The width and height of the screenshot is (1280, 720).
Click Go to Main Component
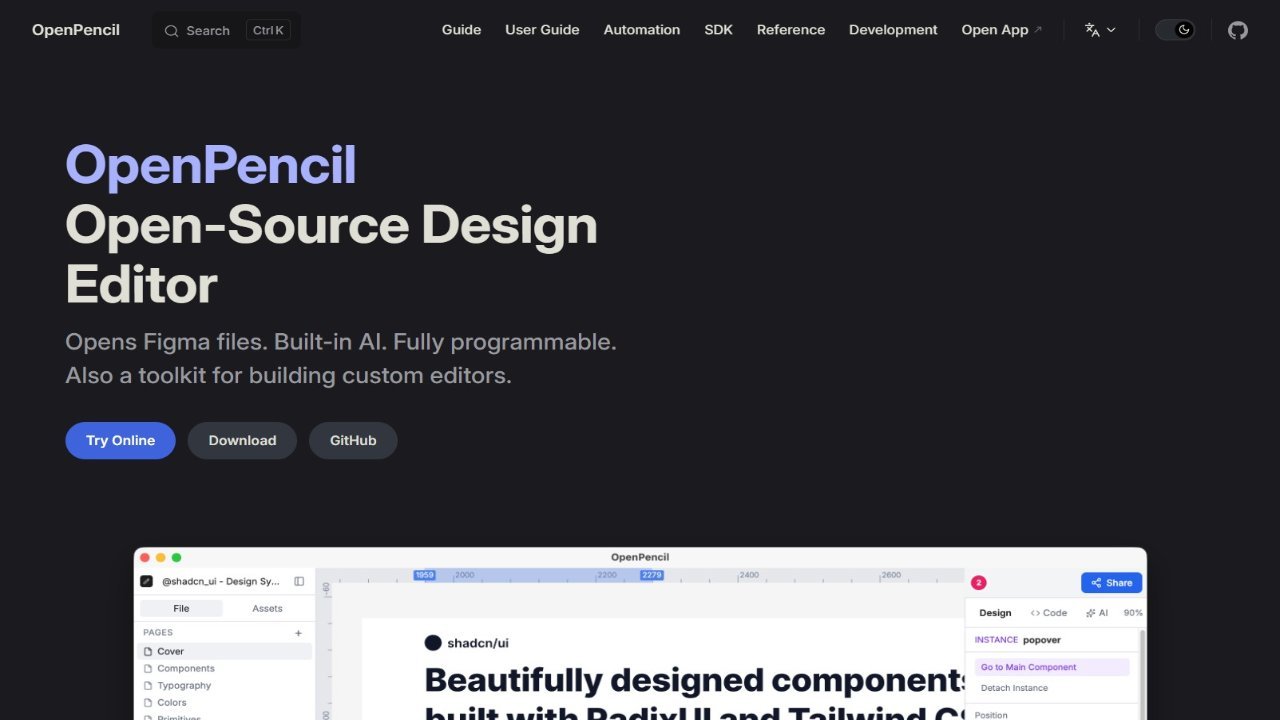point(1052,667)
